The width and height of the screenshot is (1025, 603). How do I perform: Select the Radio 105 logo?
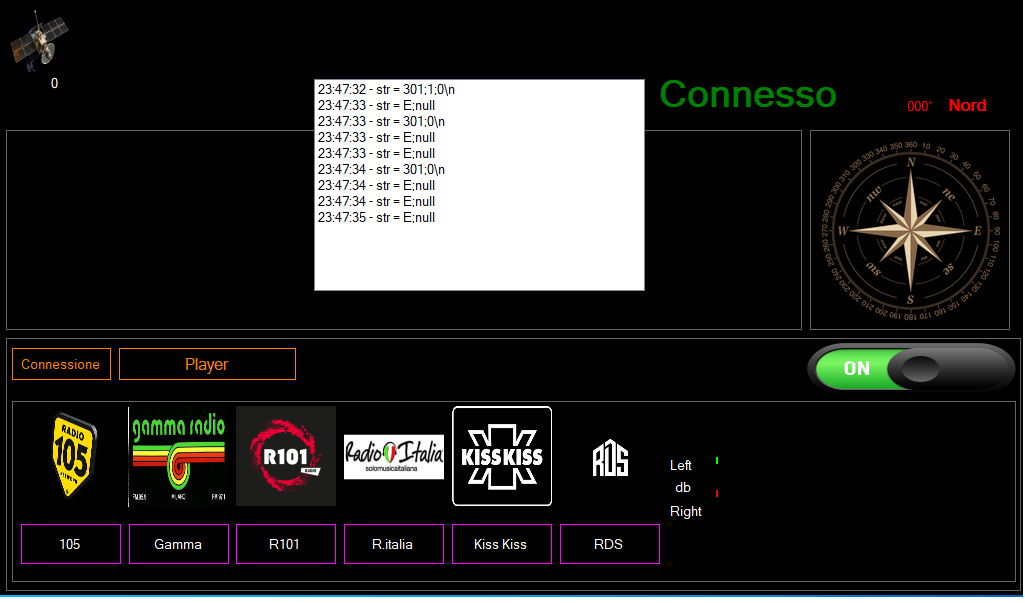click(x=73, y=455)
